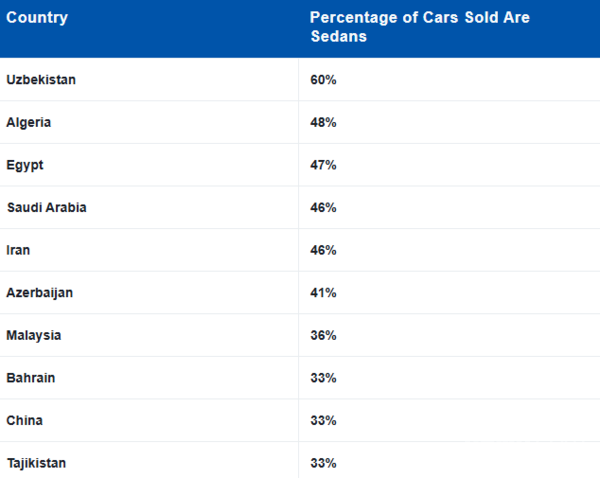Select the Egypt country cell
Image resolution: width=600 pixels, height=478 pixels.
[25, 165]
